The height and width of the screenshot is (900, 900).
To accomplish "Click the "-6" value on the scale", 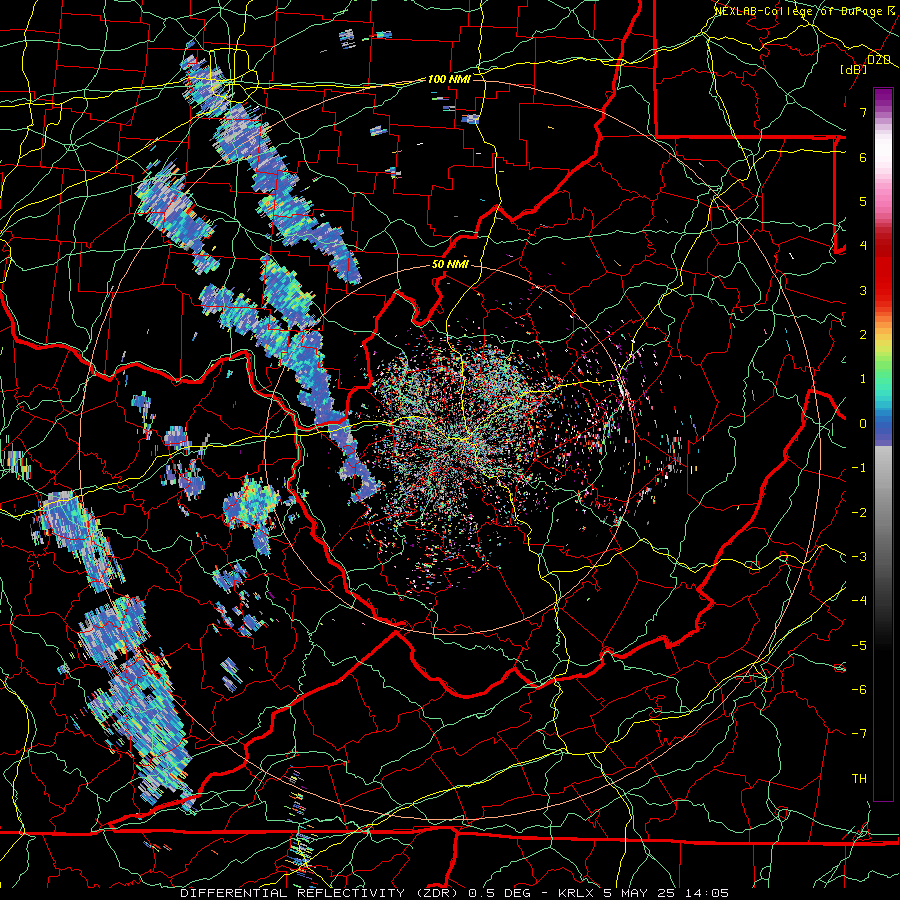I will click(x=859, y=690).
